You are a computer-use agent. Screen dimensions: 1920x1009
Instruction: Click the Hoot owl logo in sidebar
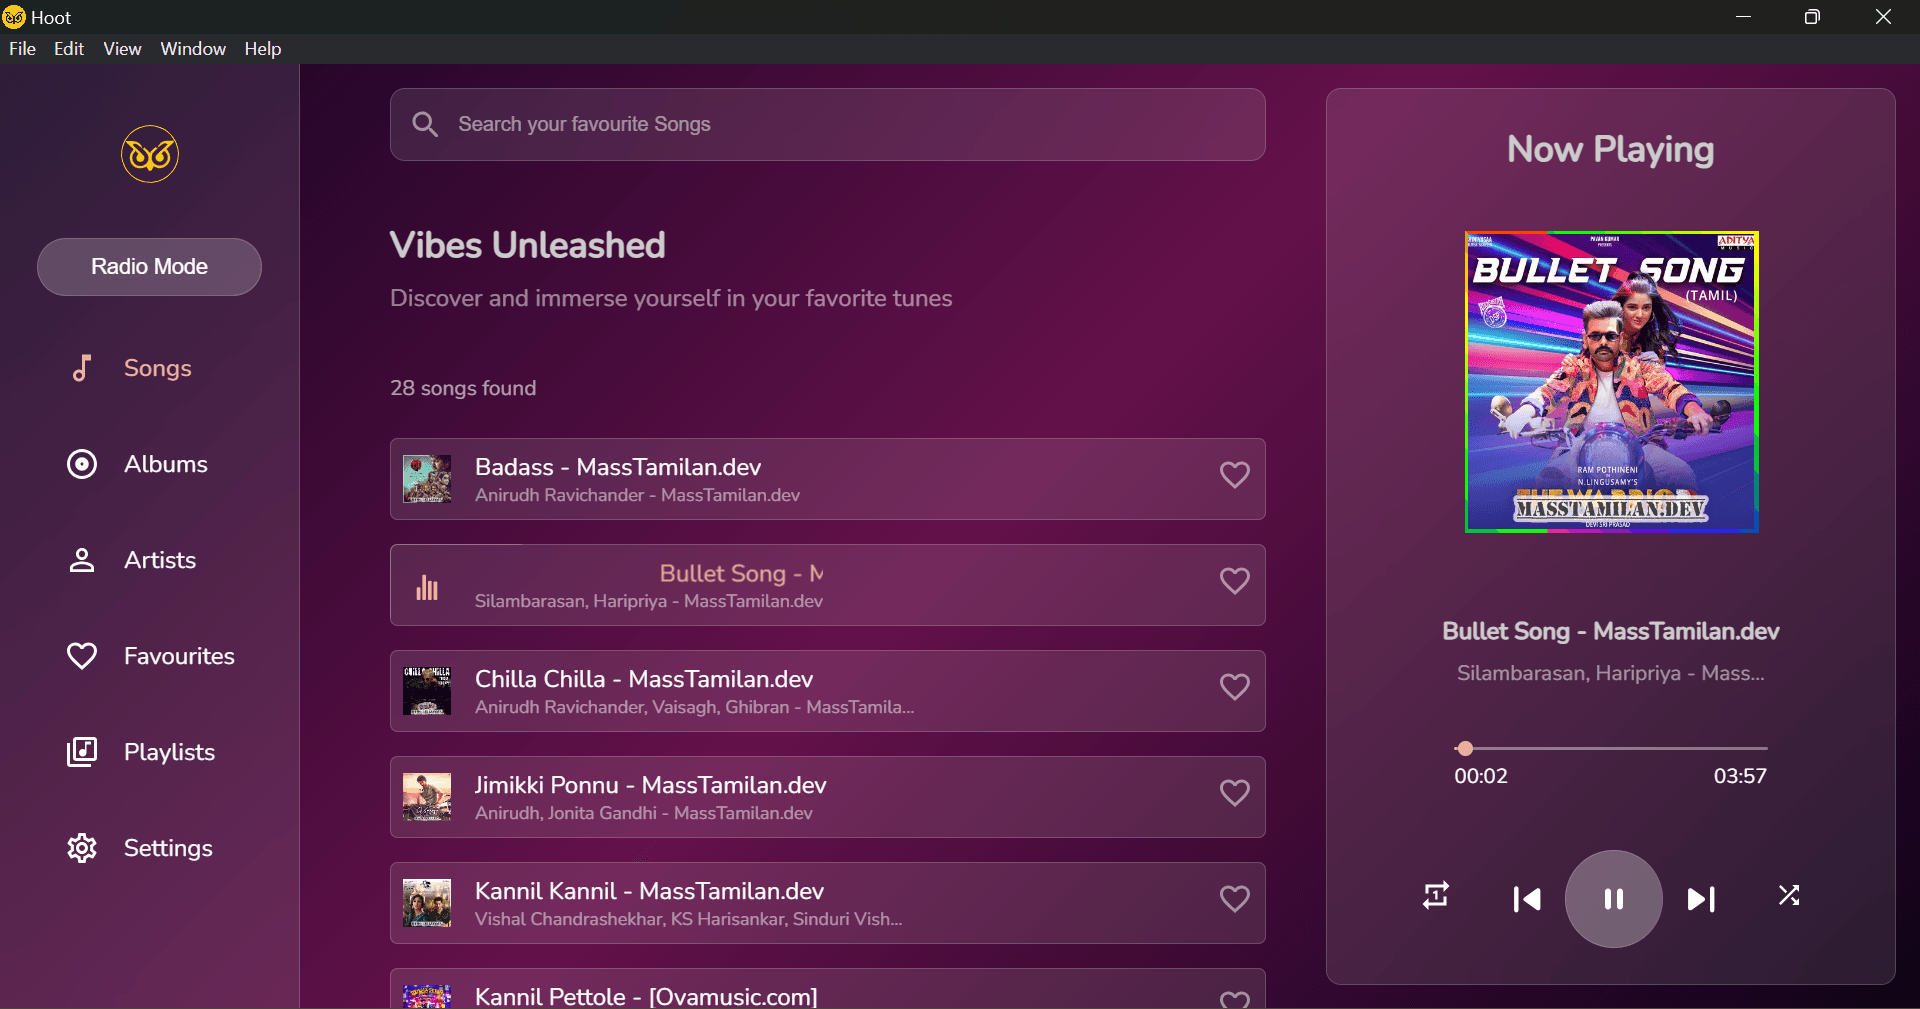point(150,154)
